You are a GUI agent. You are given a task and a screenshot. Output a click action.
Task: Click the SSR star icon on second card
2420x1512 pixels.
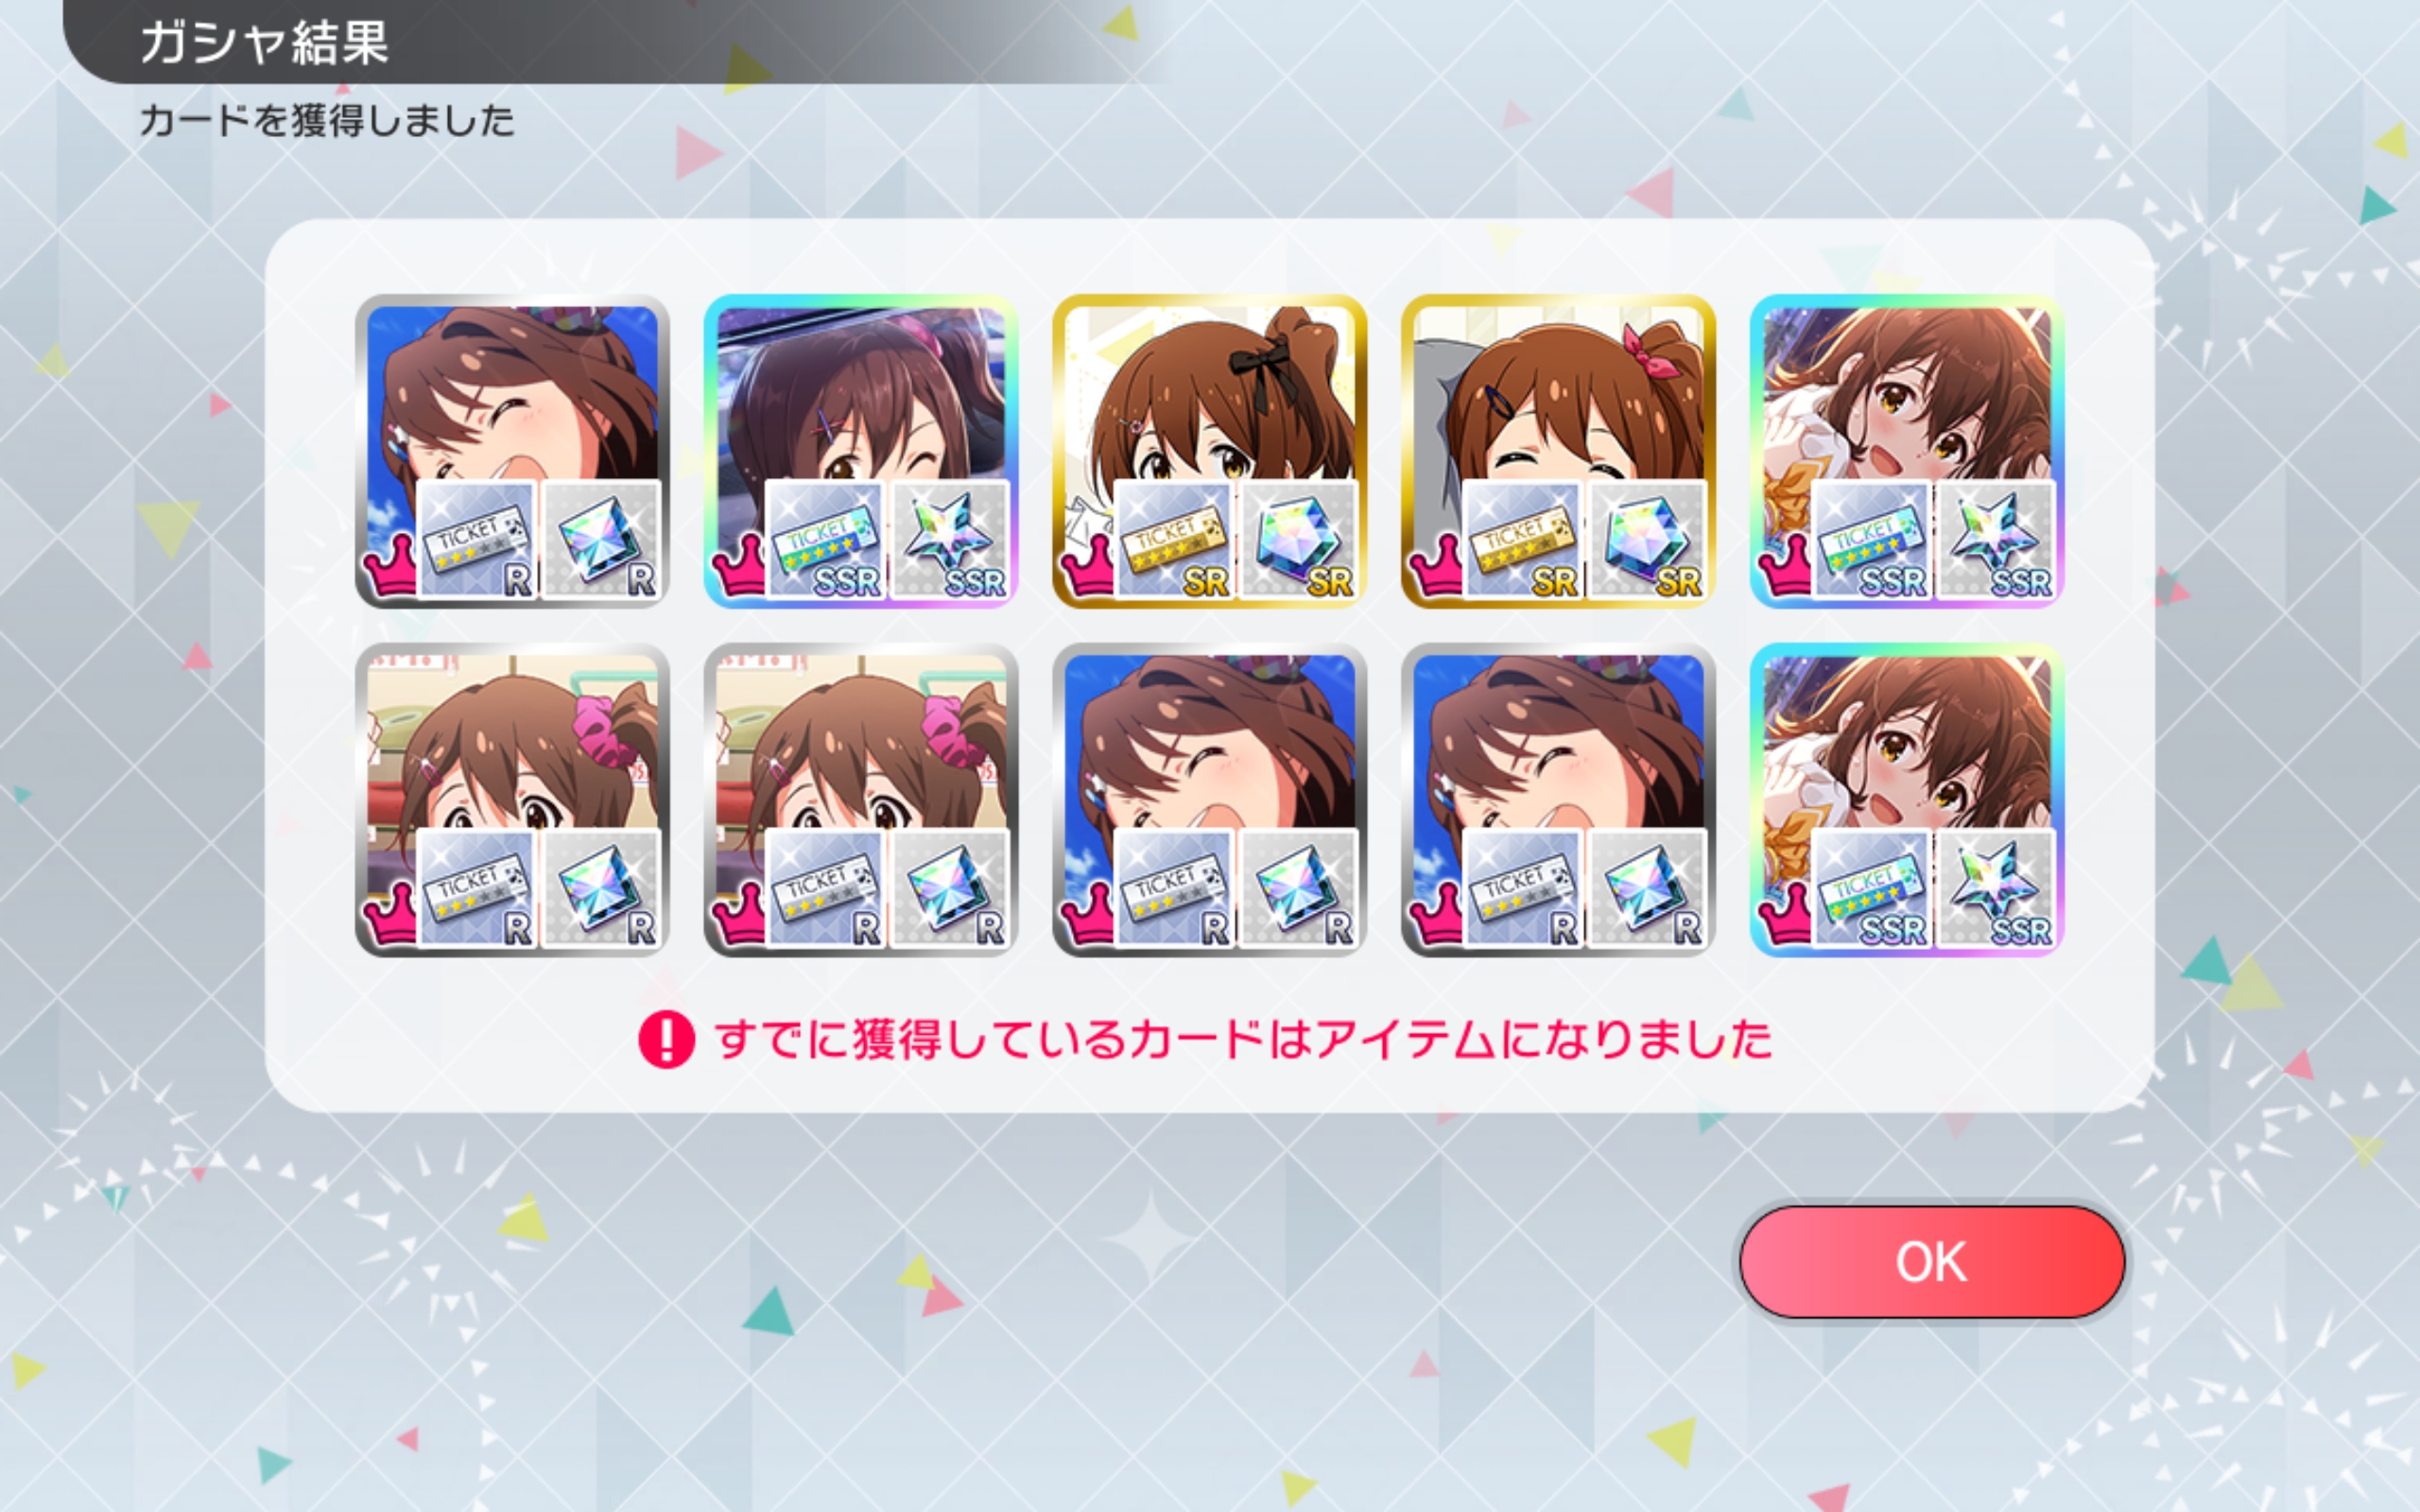[949, 539]
